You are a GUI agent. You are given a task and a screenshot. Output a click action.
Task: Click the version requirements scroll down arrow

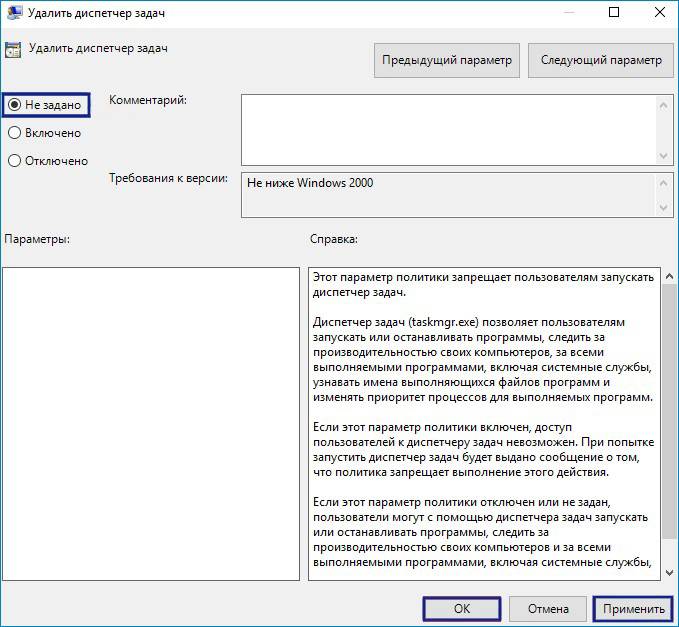pos(663,208)
